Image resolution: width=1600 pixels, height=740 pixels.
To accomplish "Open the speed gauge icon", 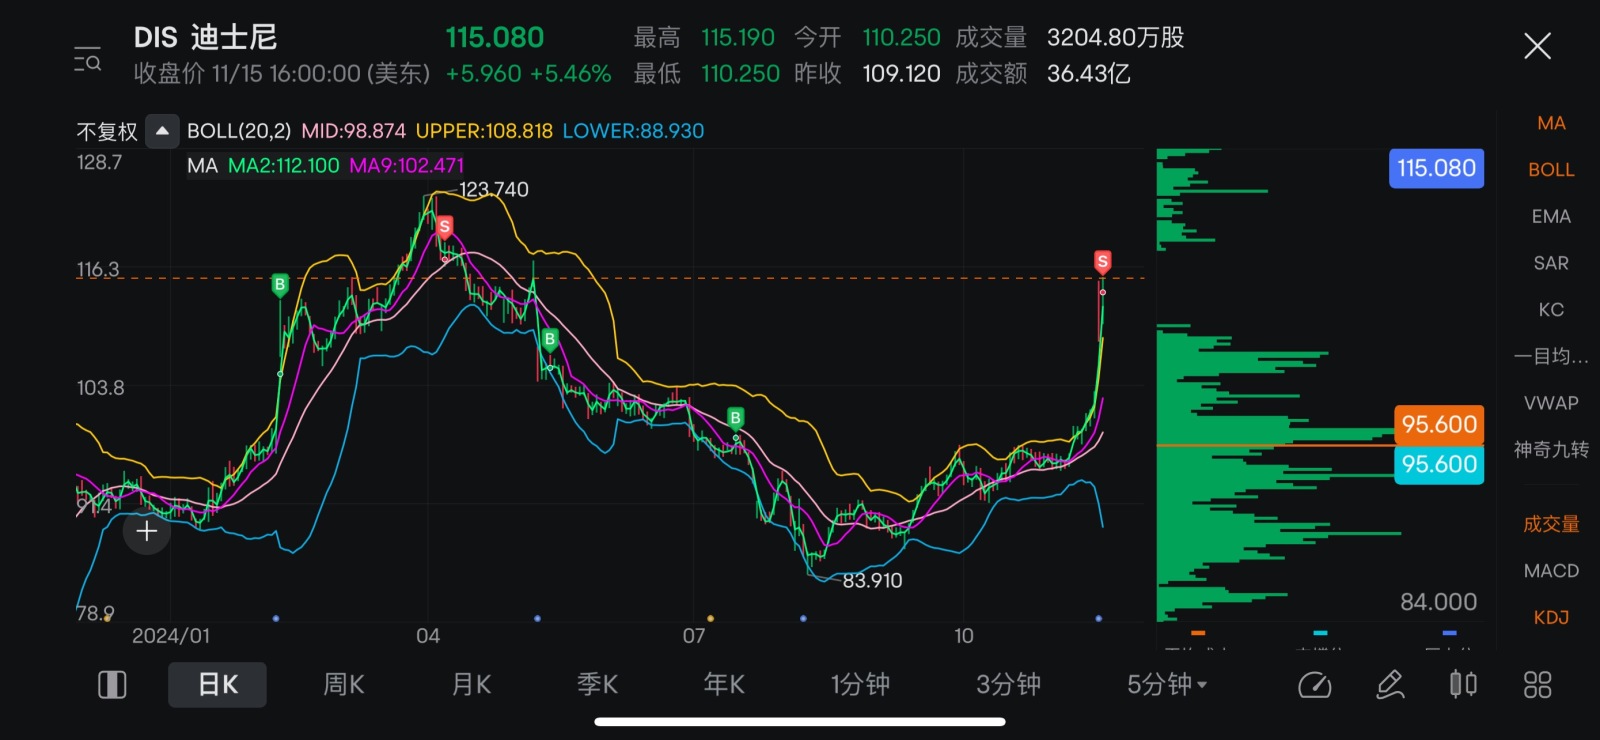I will tap(1314, 685).
